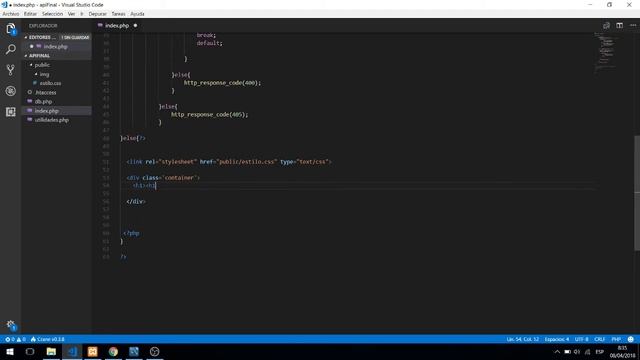Select index.php under open editors
Image resolution: width=640 pixels, height=360 pixels.
(56, 47)
